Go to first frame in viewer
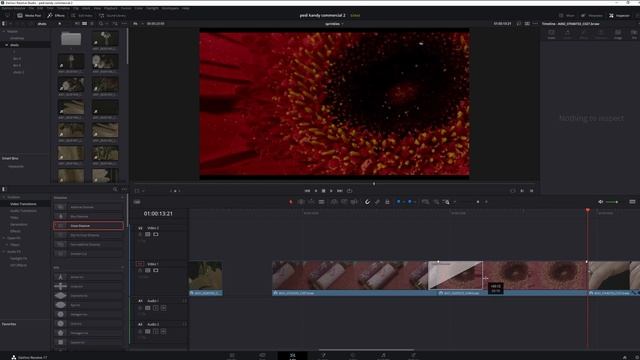Screen dimensions: 640x360 (307, 191)
